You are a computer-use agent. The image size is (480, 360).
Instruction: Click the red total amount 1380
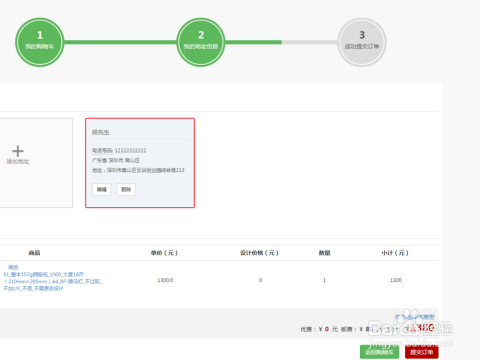click(422, 328)
